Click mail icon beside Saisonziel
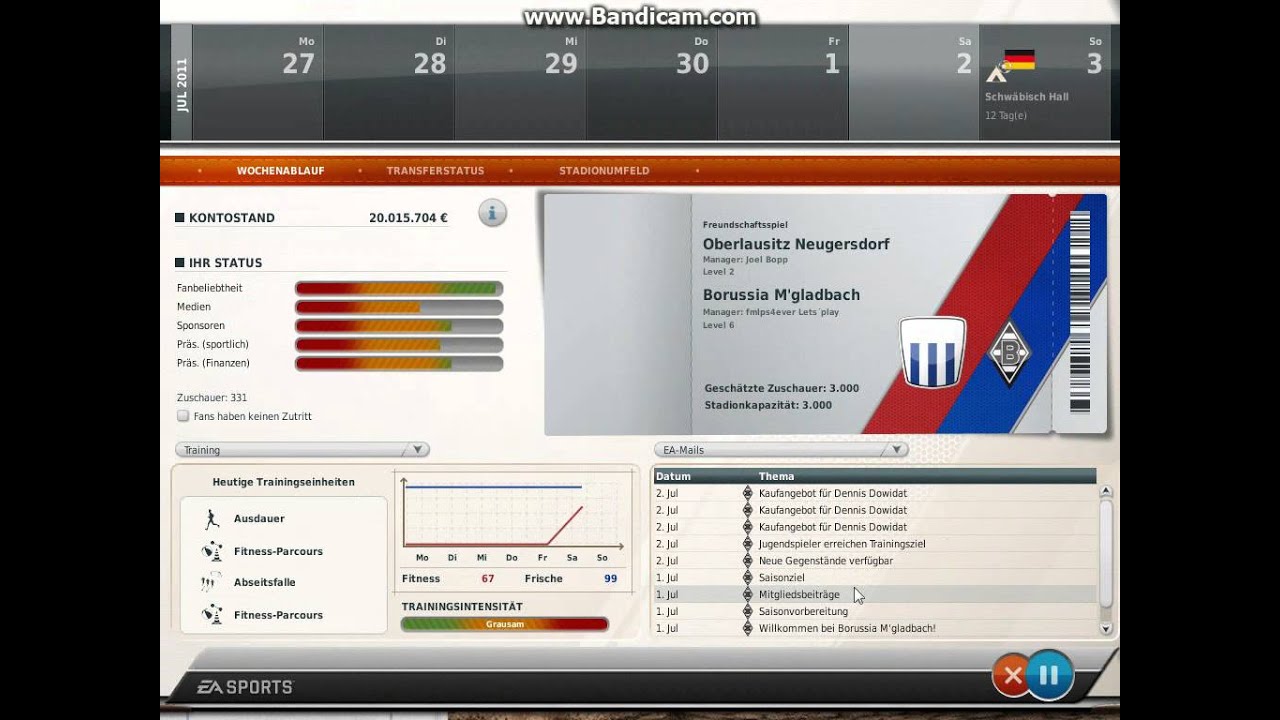This screenshot has width=1280, height=720. (747, 578)
